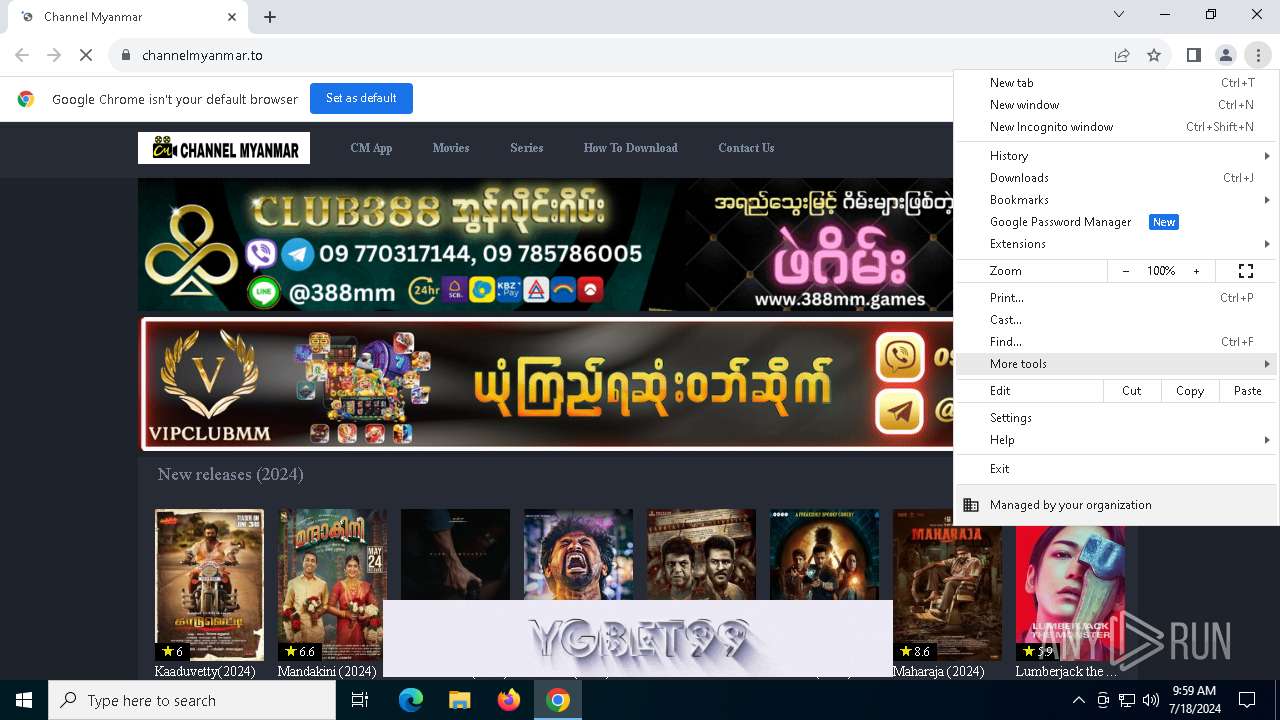Expand the History submenu
The width and height of the screenshot is (1280, 720).
(1117, 156)
